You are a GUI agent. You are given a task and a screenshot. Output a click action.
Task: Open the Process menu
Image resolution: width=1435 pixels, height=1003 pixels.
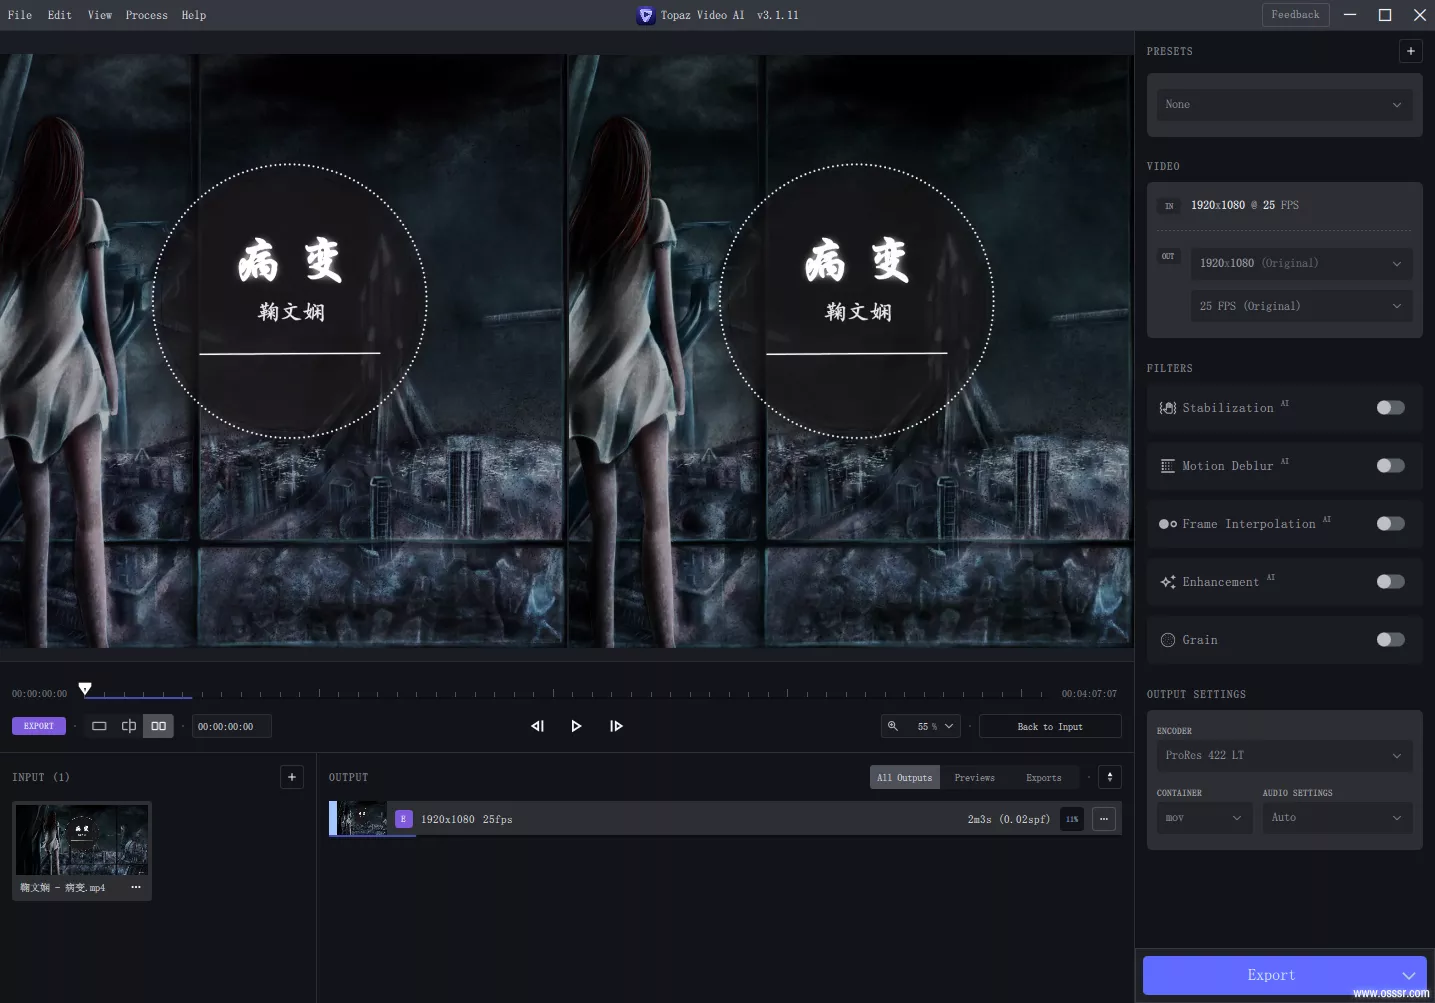coord(147,15)
